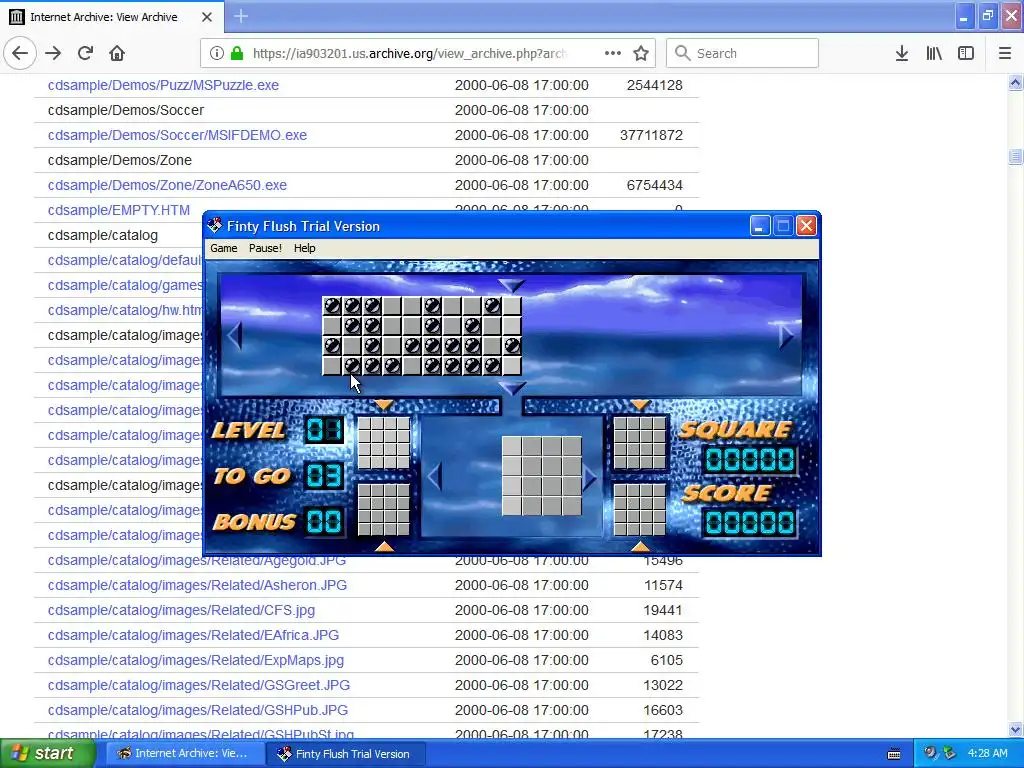Open the Help menu in Finty Flush
The height and width of the screenshot is (768, 1024).
pos(304,248)
